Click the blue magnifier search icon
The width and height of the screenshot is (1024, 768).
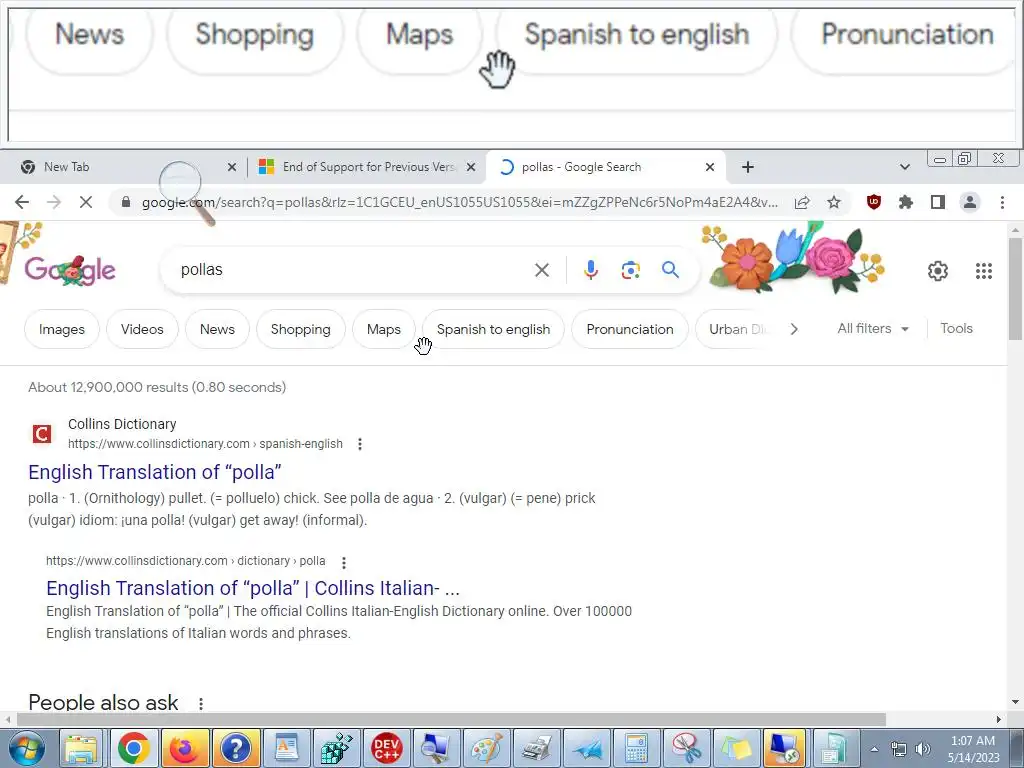tap(670, 270)
